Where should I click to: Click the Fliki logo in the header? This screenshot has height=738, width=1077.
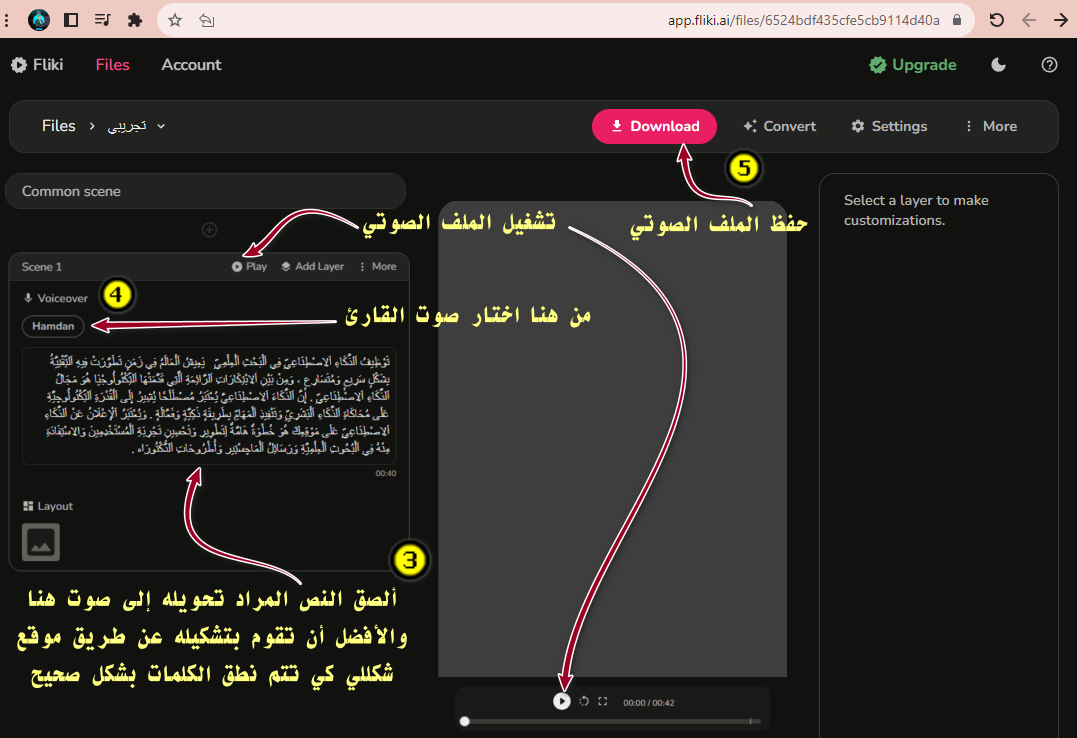pos(37,65)
